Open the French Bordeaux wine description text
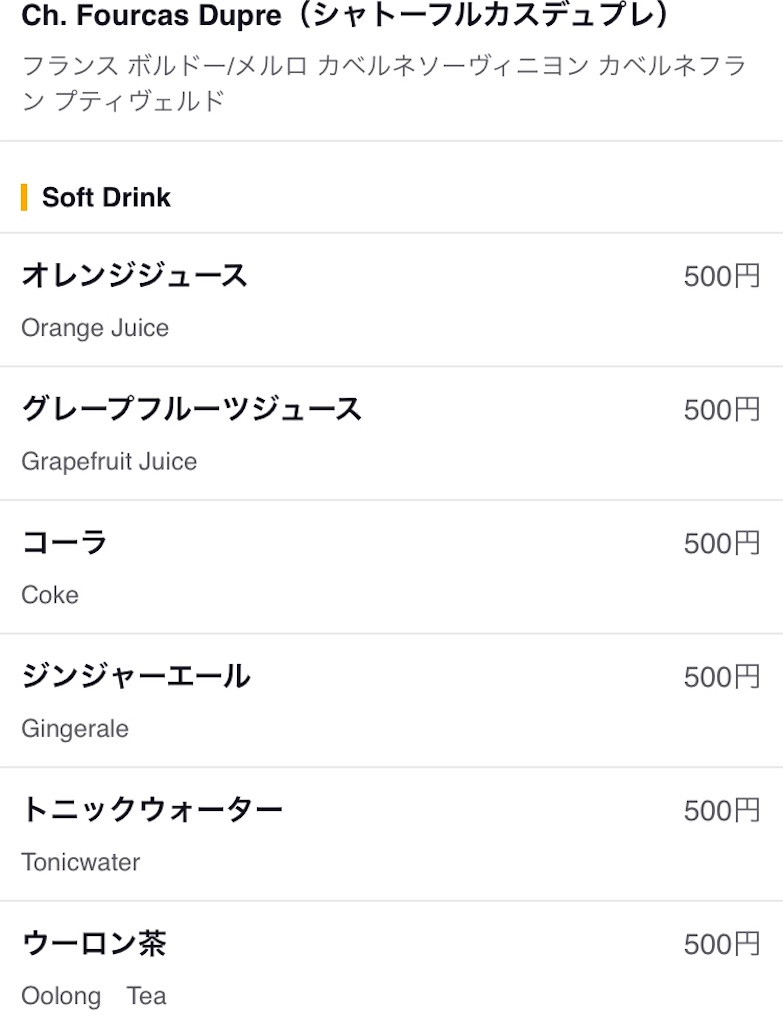Screen dimensions: 783x1024 [x=384, y=84]
